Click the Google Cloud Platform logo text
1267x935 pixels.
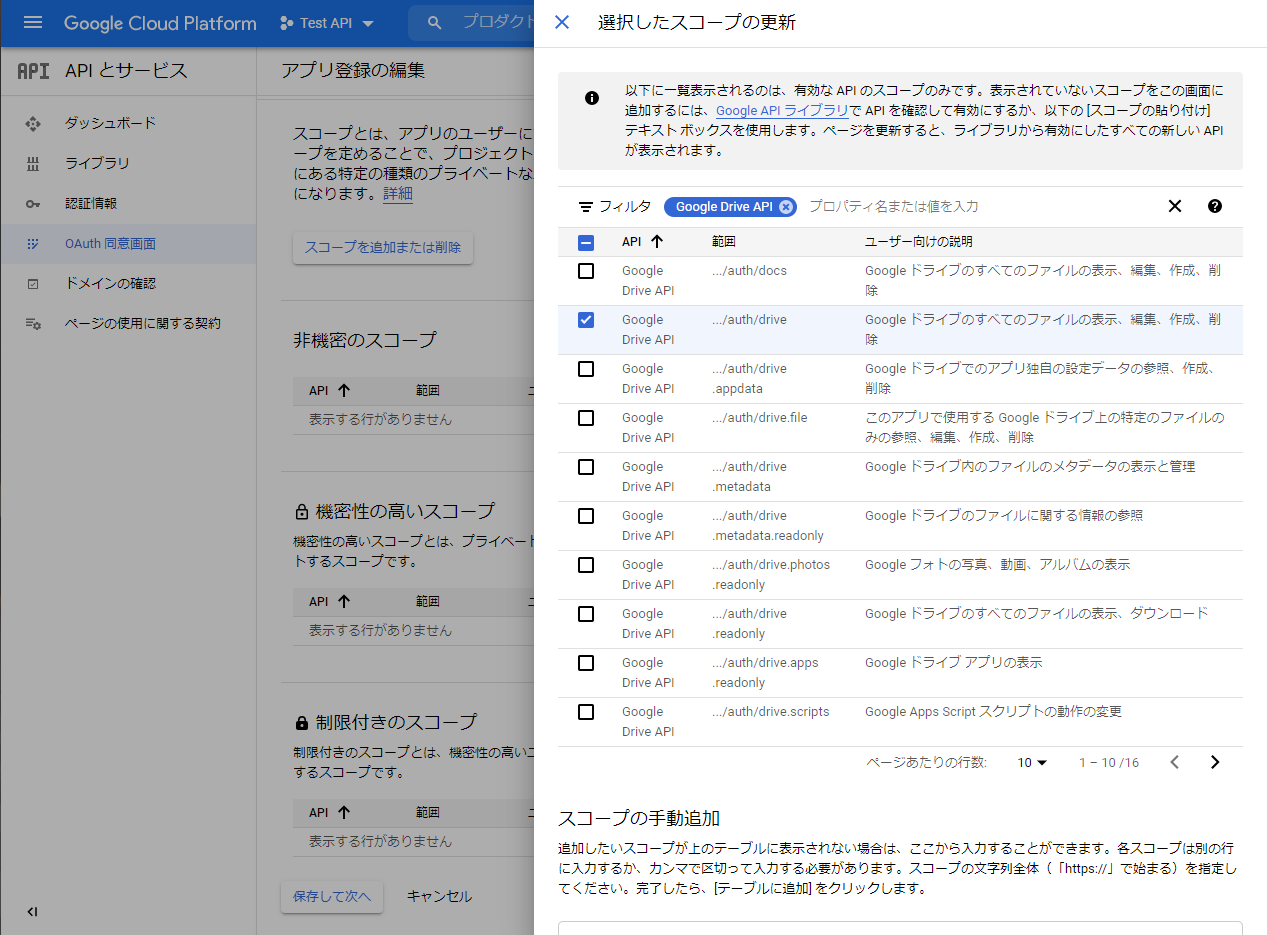(160, 22)
